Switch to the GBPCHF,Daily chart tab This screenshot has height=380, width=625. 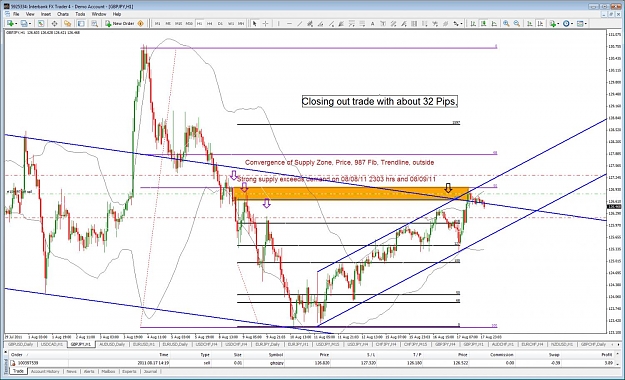[x=593, y=344]
